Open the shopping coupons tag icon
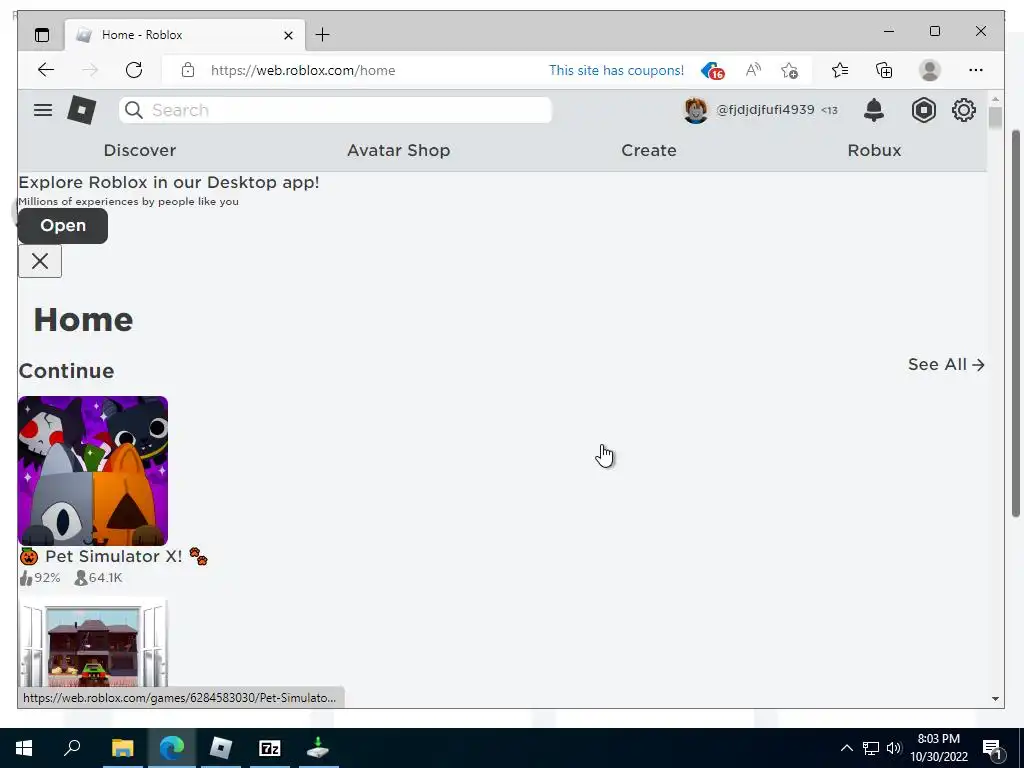The image size is (1024, 768). pyautogui.click(x=712, y=71)
